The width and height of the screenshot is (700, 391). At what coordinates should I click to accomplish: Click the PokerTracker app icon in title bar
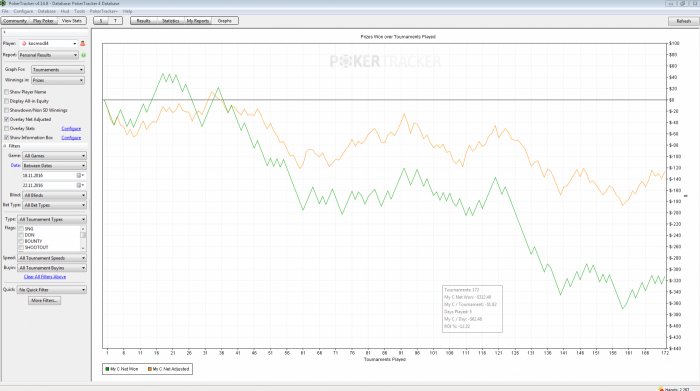(4, 3)
